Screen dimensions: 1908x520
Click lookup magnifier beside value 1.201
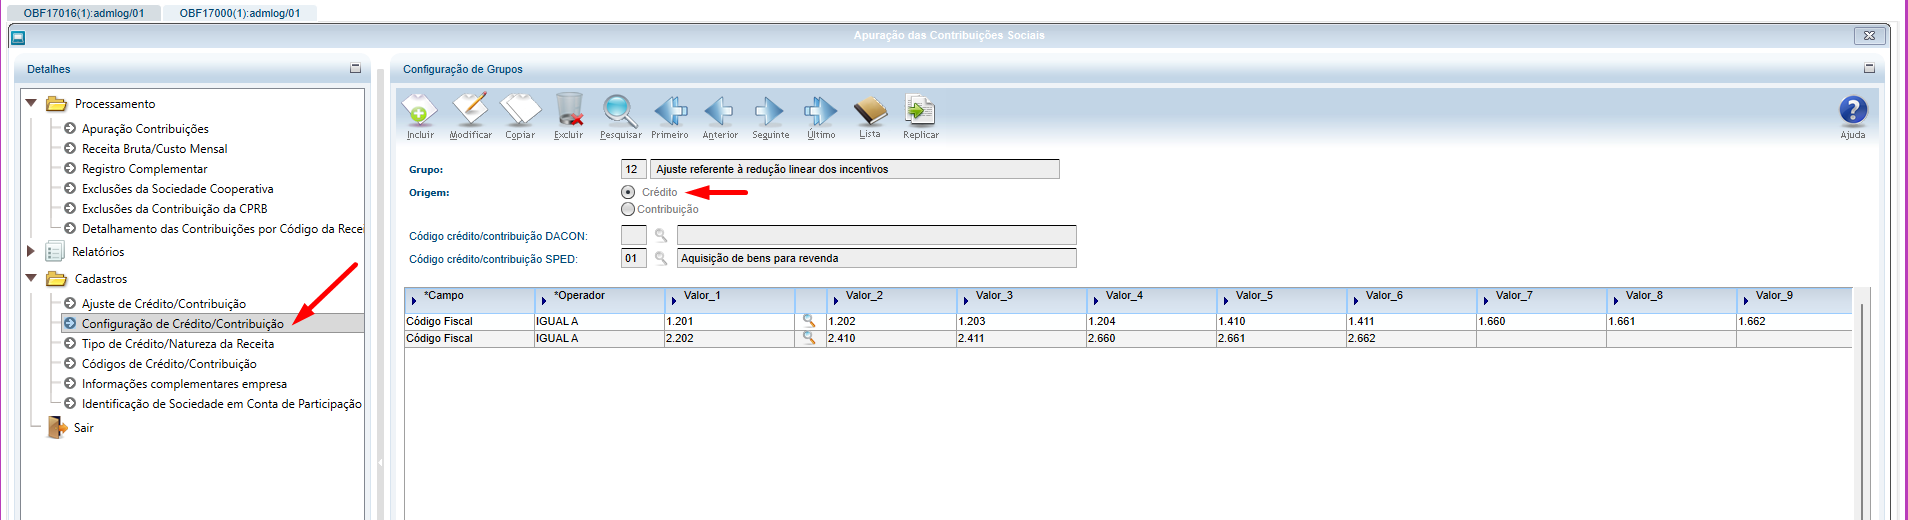point(809,321)
